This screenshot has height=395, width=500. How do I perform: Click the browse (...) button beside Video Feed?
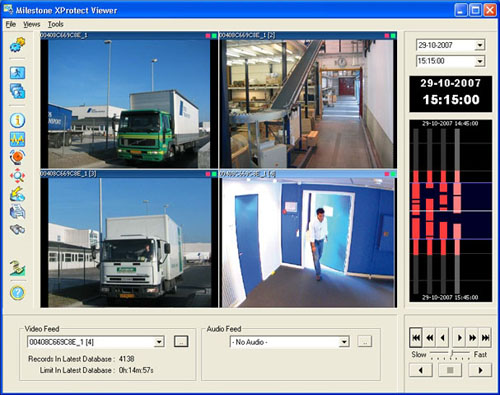[181, 341]
